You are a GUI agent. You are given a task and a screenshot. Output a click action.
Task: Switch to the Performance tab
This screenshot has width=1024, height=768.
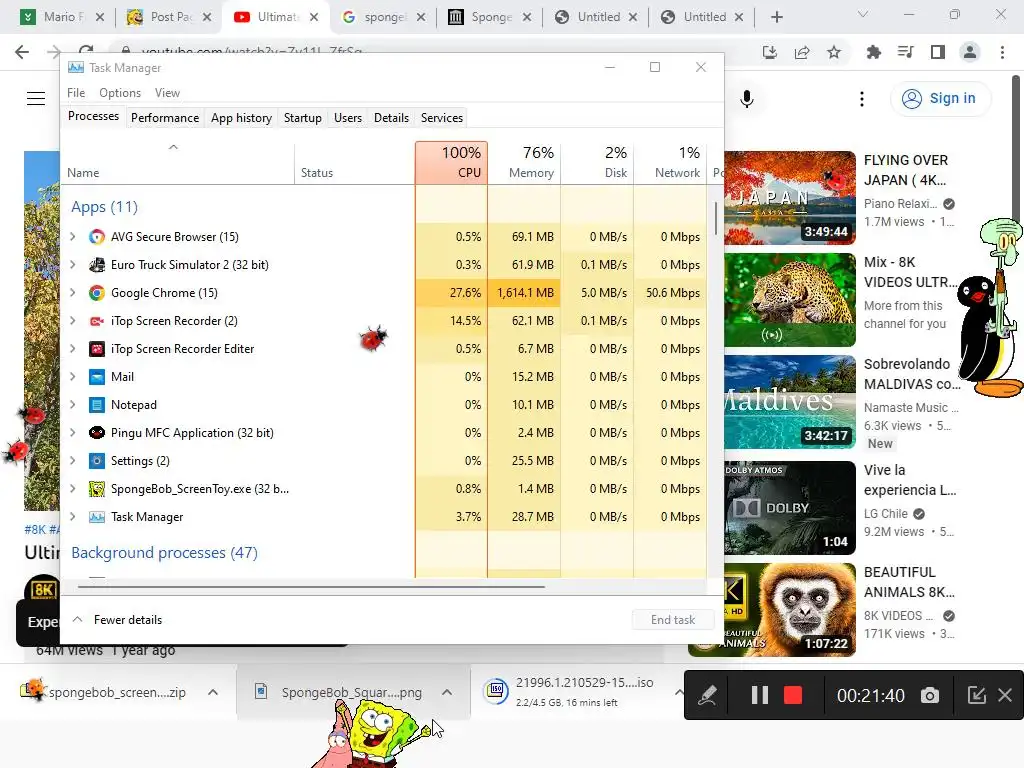(165, 118)
